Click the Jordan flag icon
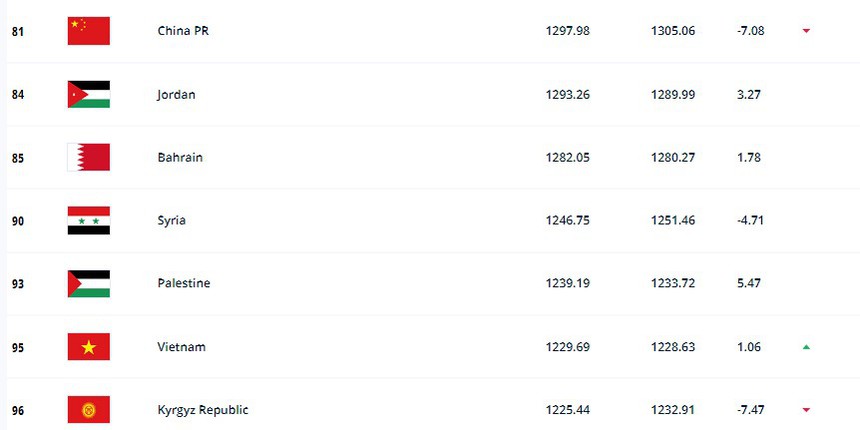This screenshot has width=860, height=430. pyautogui.click(x=88, y=94)
